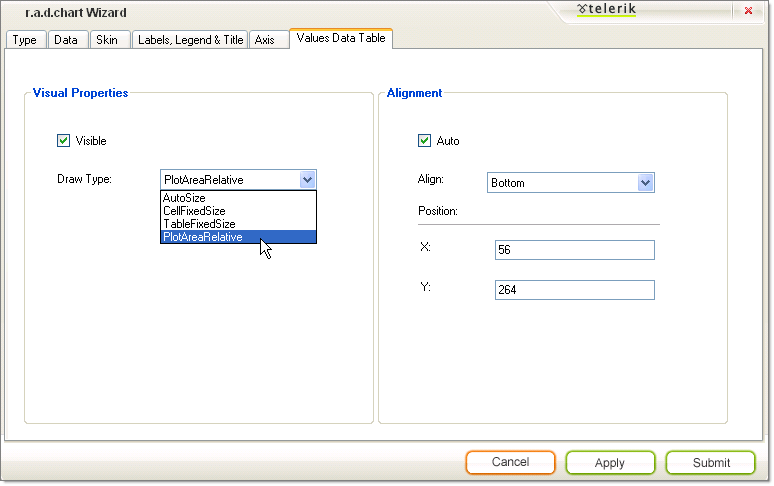
Task: Select the Values Data Table tab
Action: (341, 38)
